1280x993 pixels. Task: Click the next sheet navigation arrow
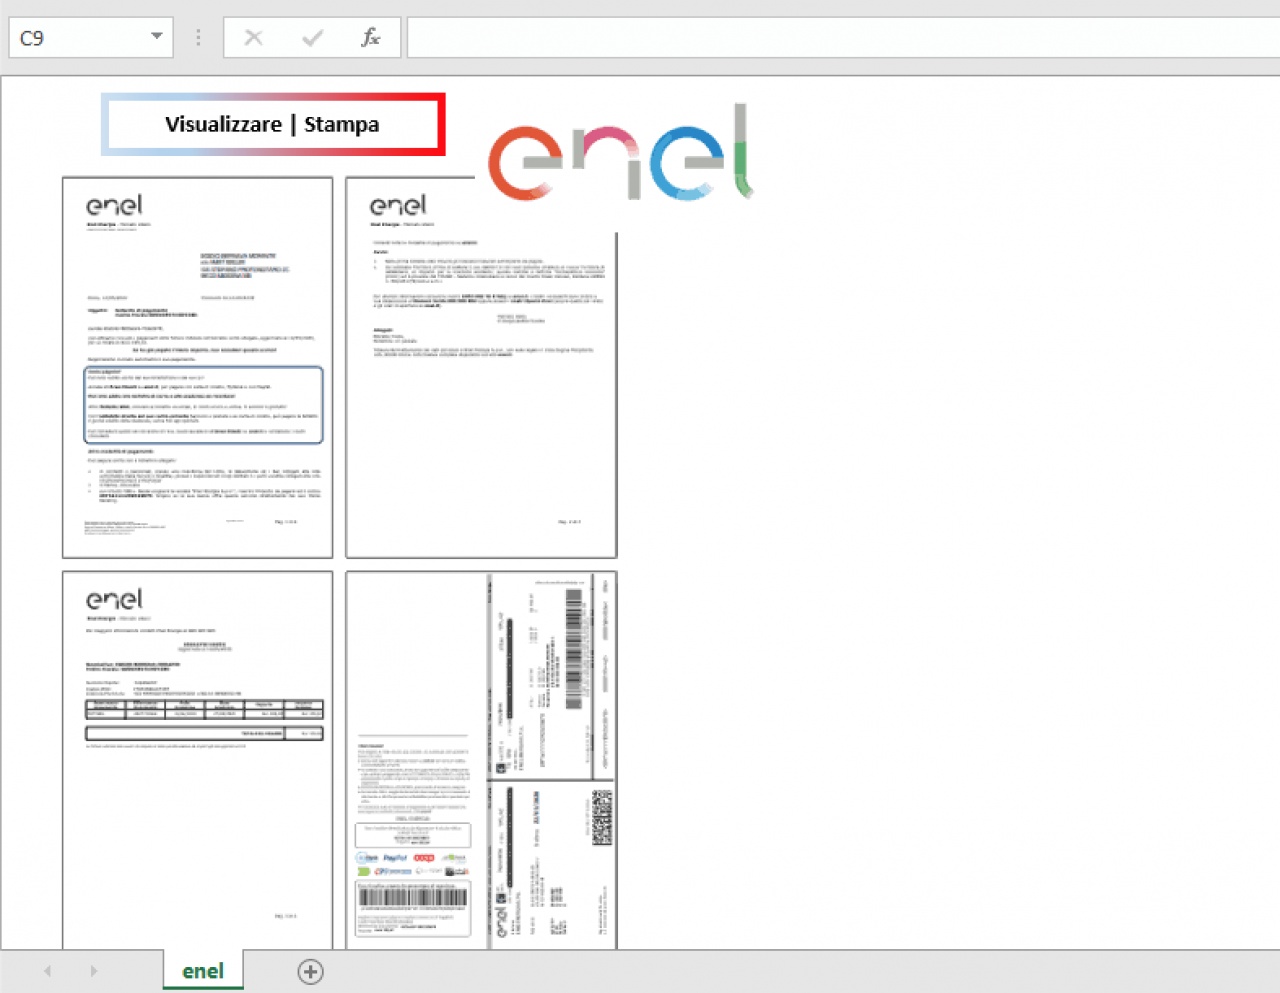pyautogui.click(x=93, y=971)
